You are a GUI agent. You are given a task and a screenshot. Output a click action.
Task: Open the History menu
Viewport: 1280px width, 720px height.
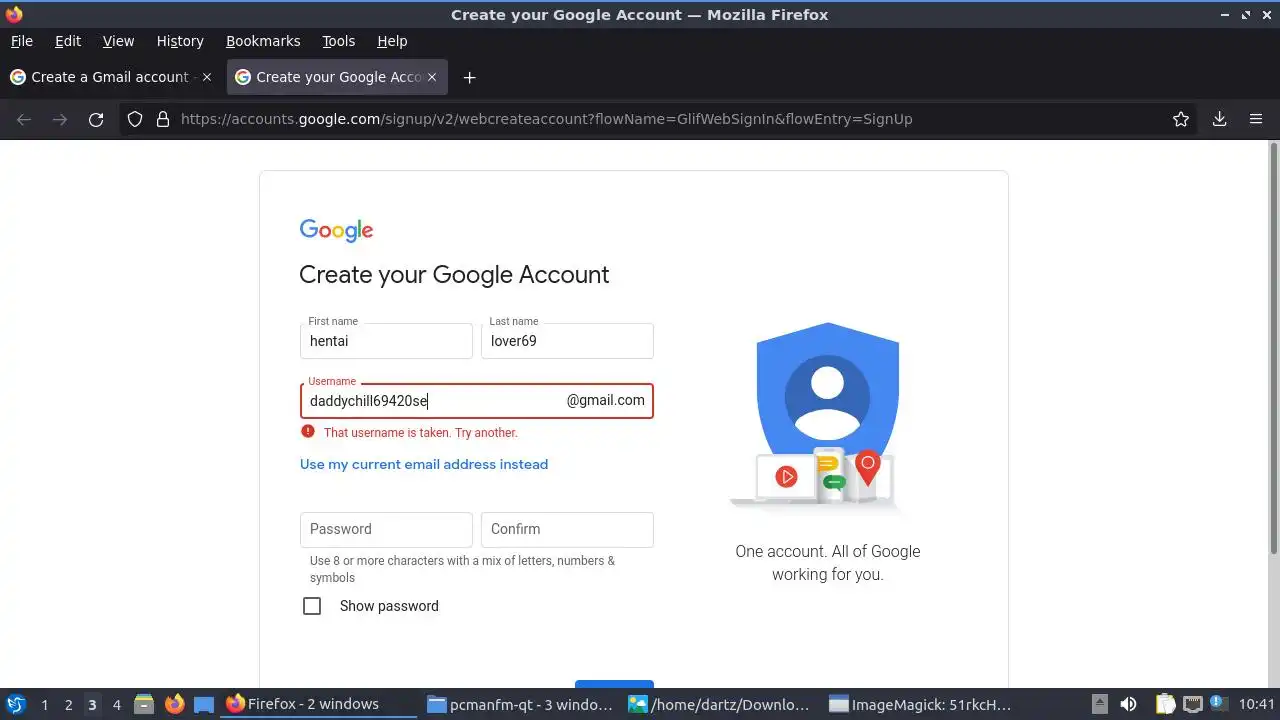[180, 41]
